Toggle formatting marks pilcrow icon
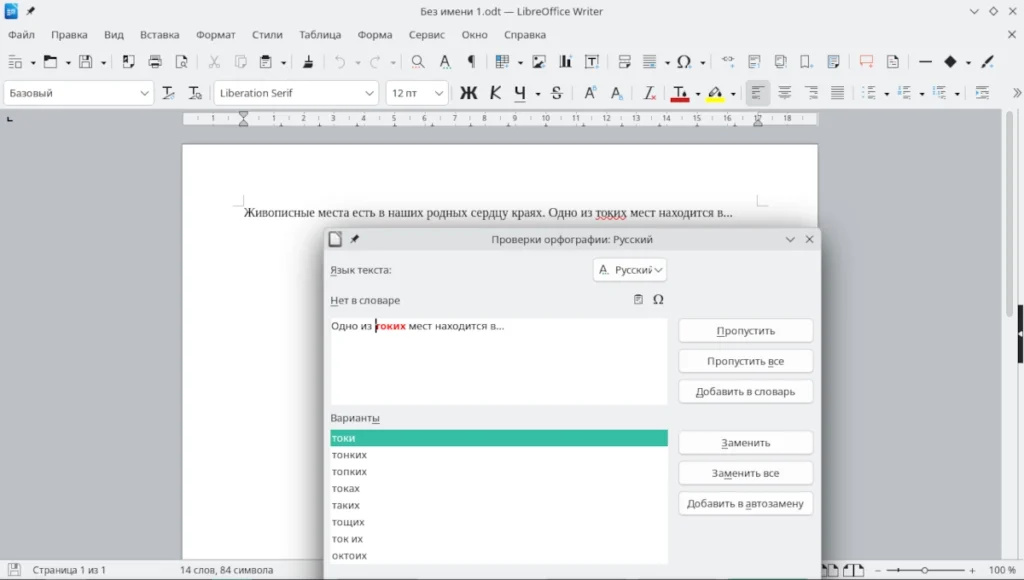Screen dimensions: 1024x580 coord(471,62)
